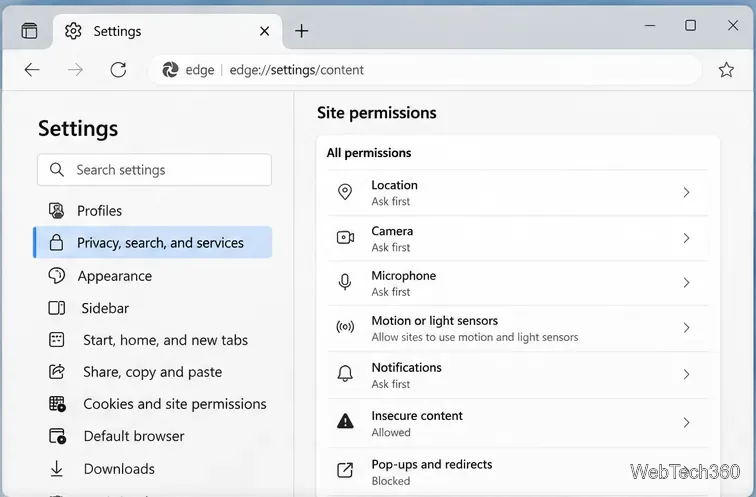Click the Notifications bell icon
The image size is (756, 497).
[x=345, y=374]
